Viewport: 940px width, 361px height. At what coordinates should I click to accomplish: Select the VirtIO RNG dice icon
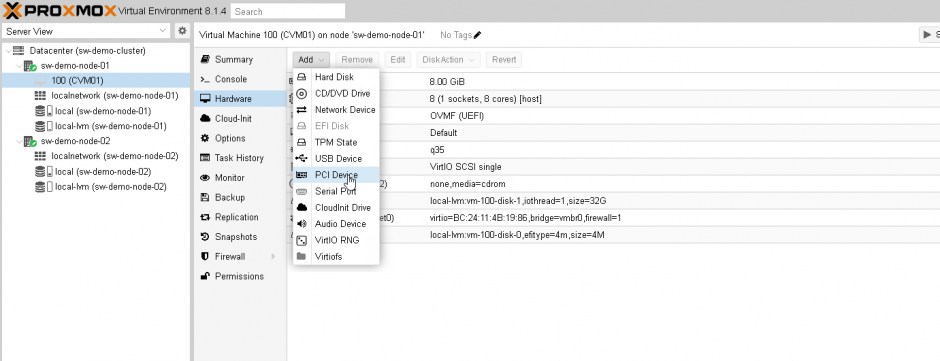click(x=302, y=240)
